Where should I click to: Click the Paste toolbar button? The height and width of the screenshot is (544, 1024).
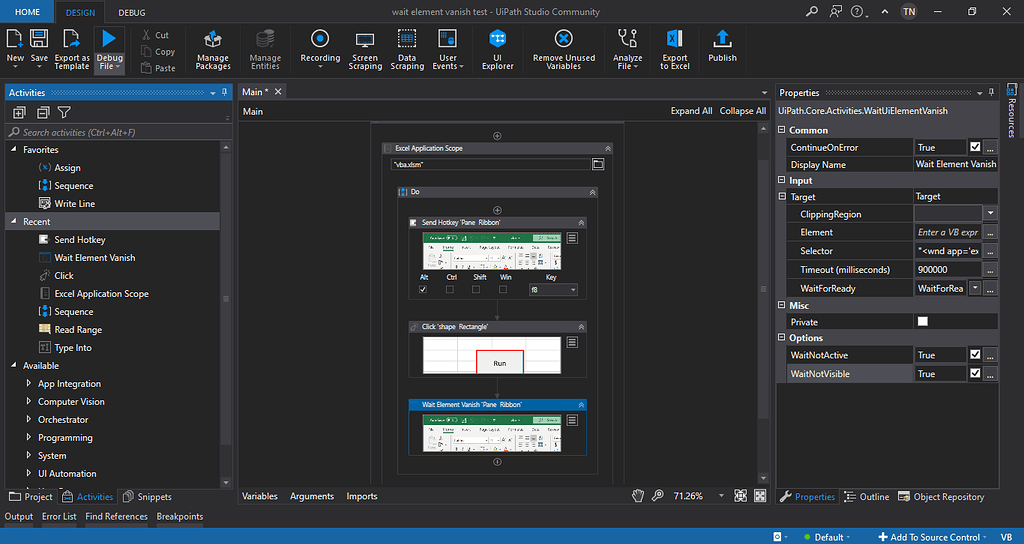158,68
